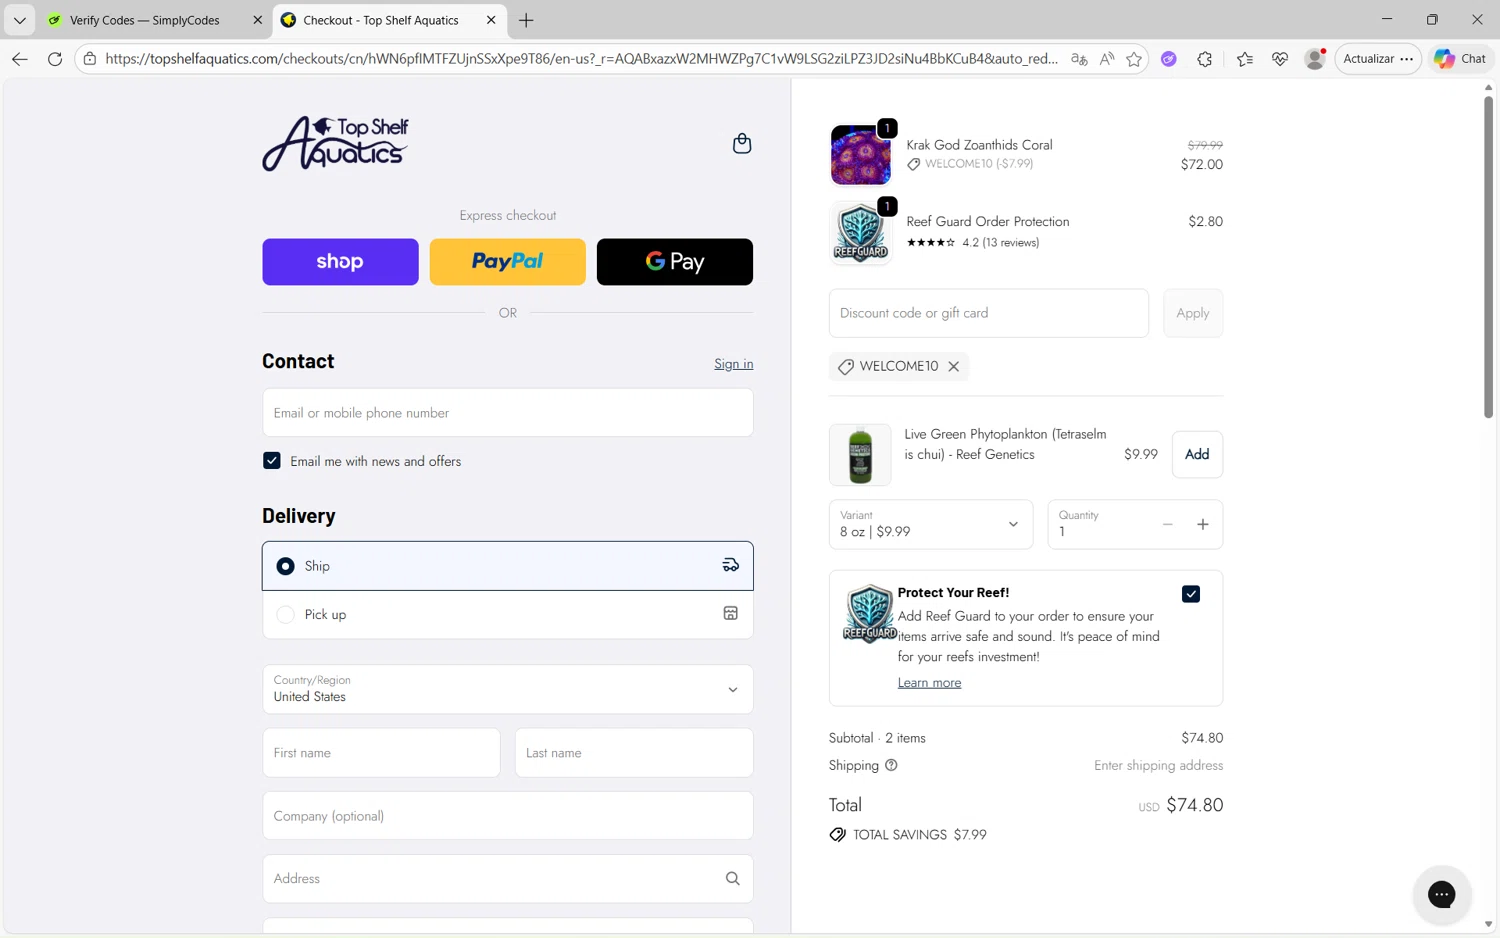
Task: Click the total savings tag icon
Action: tap(837, 834)
